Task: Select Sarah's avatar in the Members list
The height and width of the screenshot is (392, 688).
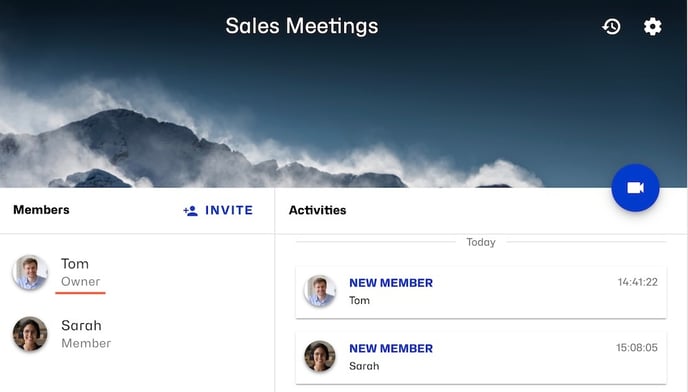Action: point(30,334)
